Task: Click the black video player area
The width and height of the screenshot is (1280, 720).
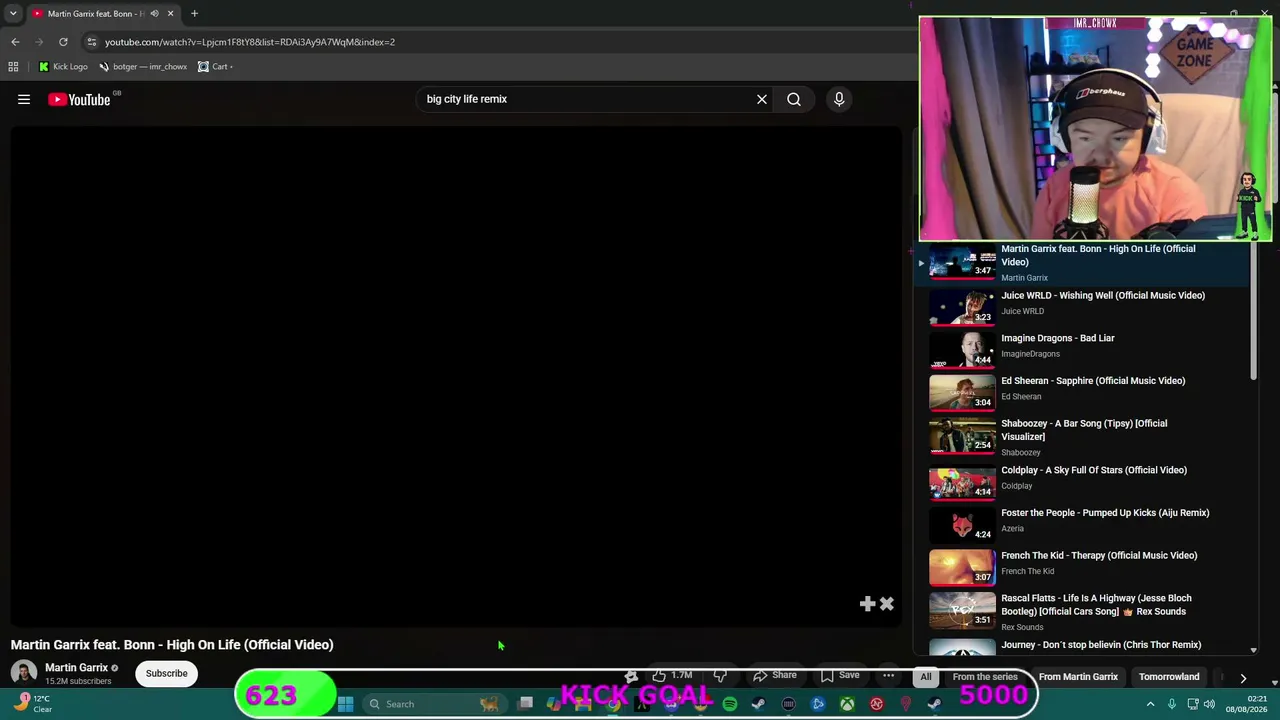Action: (x=456, y=376)
